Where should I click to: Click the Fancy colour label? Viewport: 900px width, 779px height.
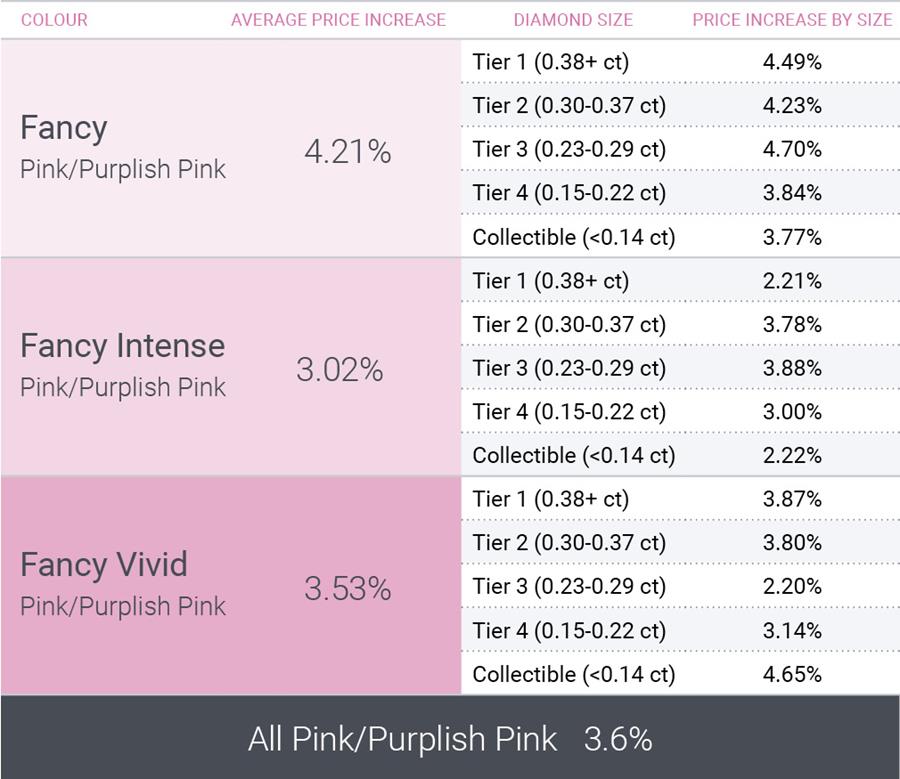(x=64, y=128)
